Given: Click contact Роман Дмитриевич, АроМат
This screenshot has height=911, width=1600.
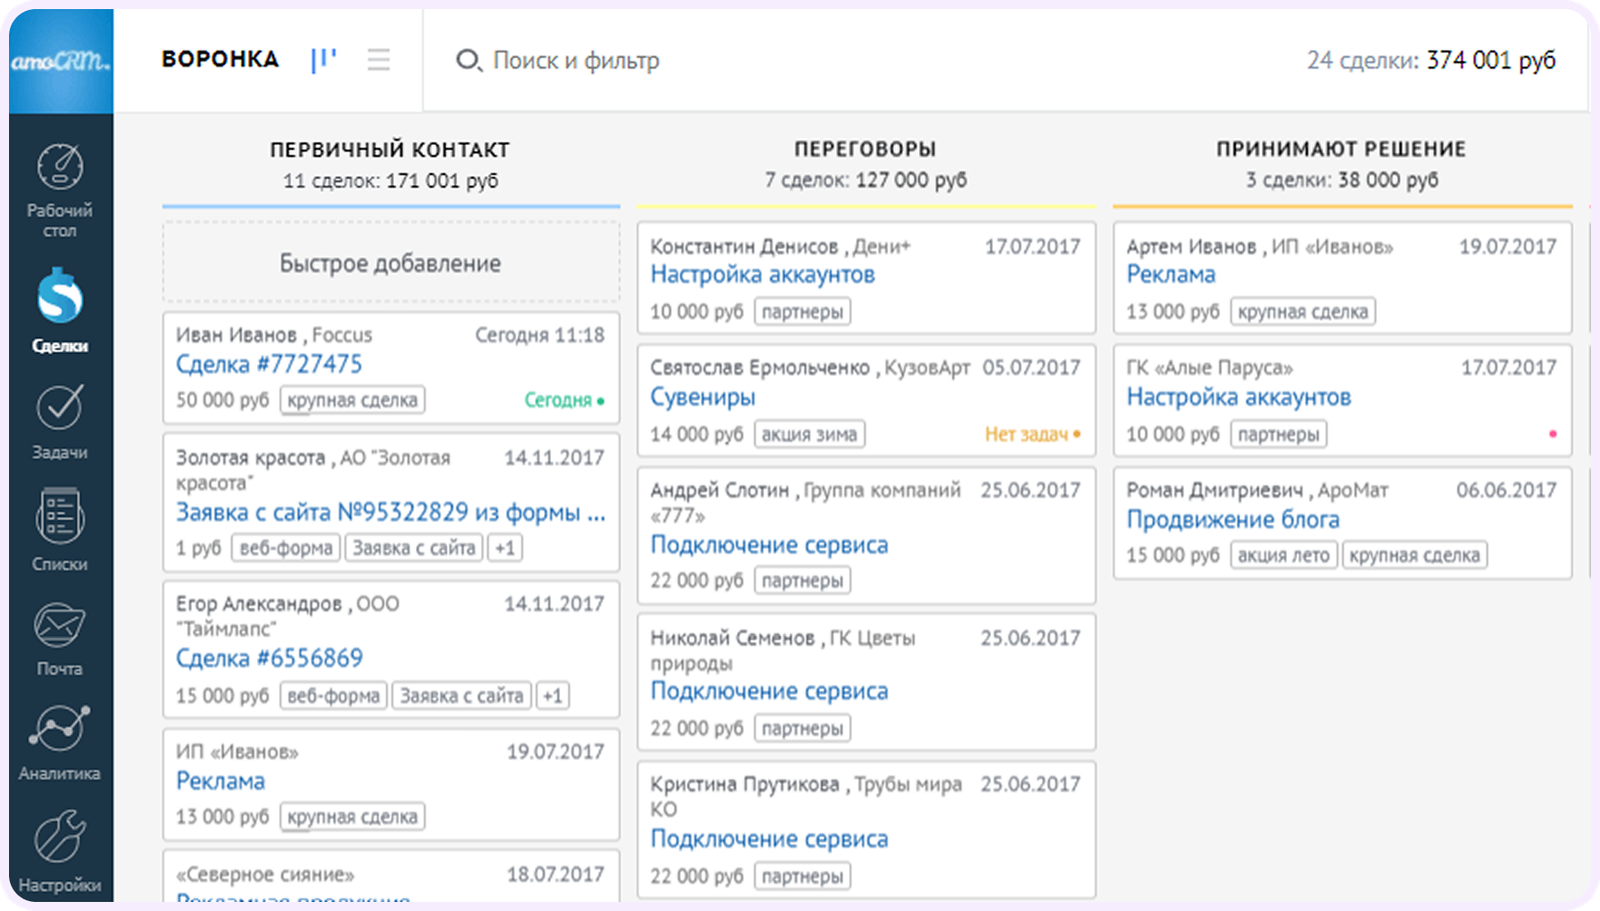Looking at the screenshot, I should [x=1257, y=490].
